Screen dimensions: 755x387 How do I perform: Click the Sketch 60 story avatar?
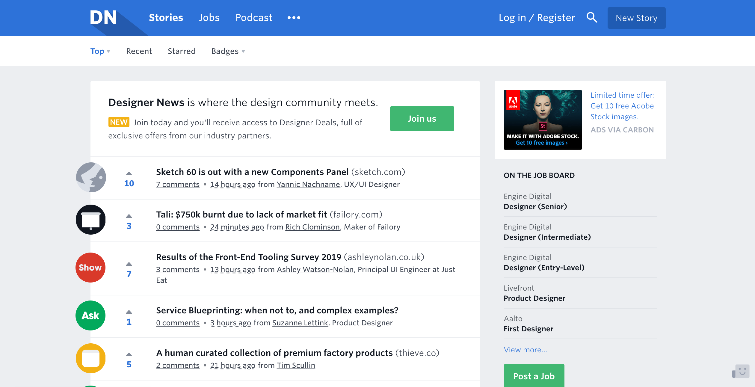click(91, 177)
